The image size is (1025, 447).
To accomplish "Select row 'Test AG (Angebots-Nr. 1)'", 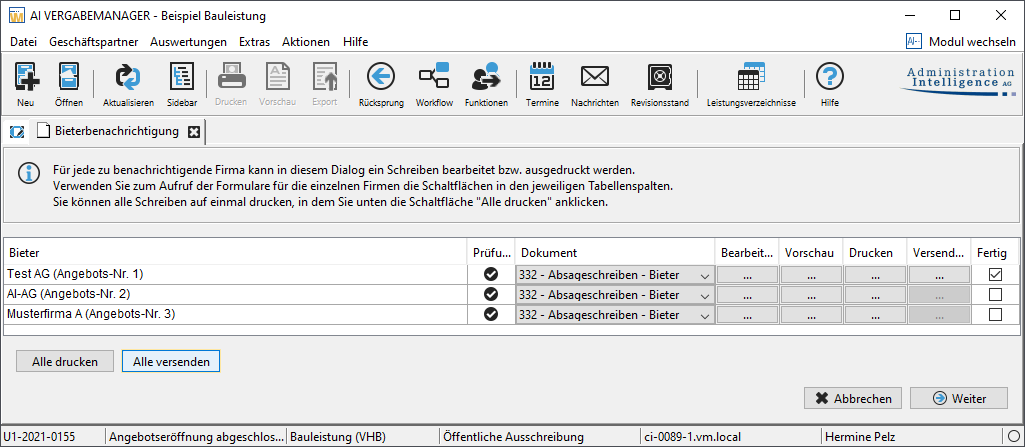I will click(236, 274).
